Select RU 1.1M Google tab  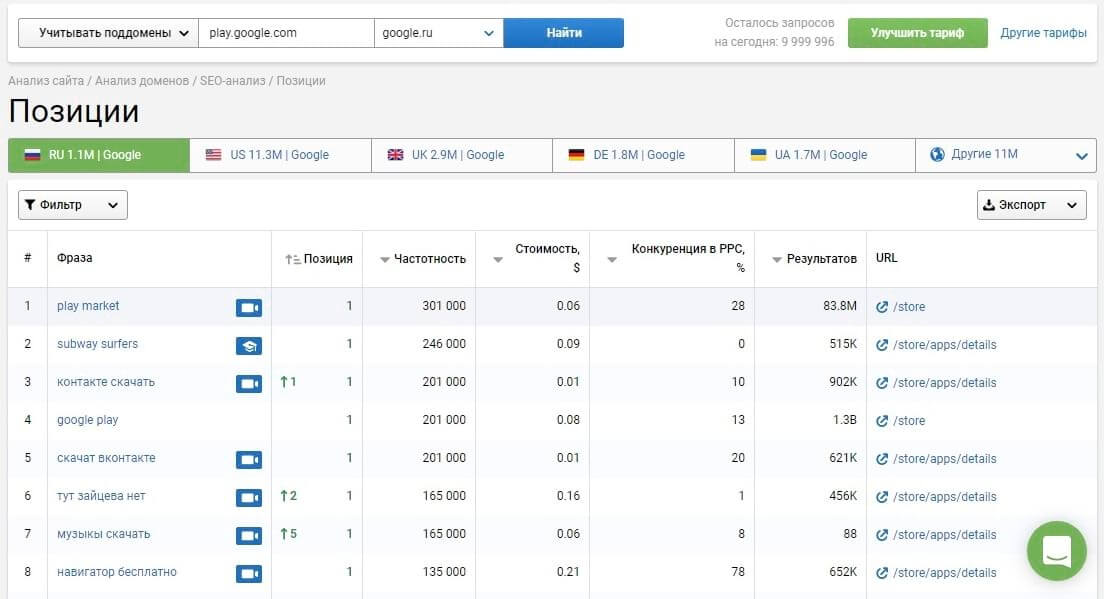pyautogui.click(x=99, y=155)
